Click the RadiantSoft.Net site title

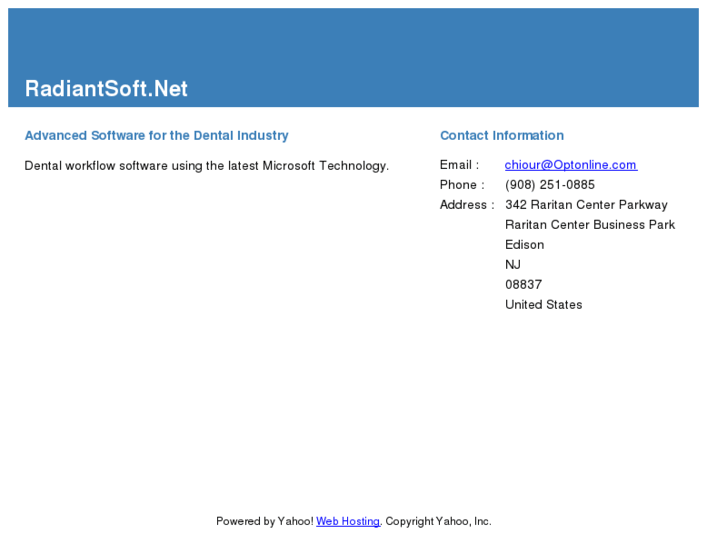point(106,89)
